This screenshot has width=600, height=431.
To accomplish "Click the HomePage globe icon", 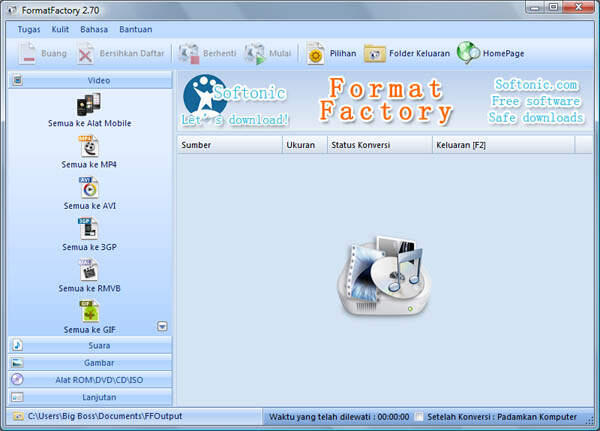I will coord(468,52).
